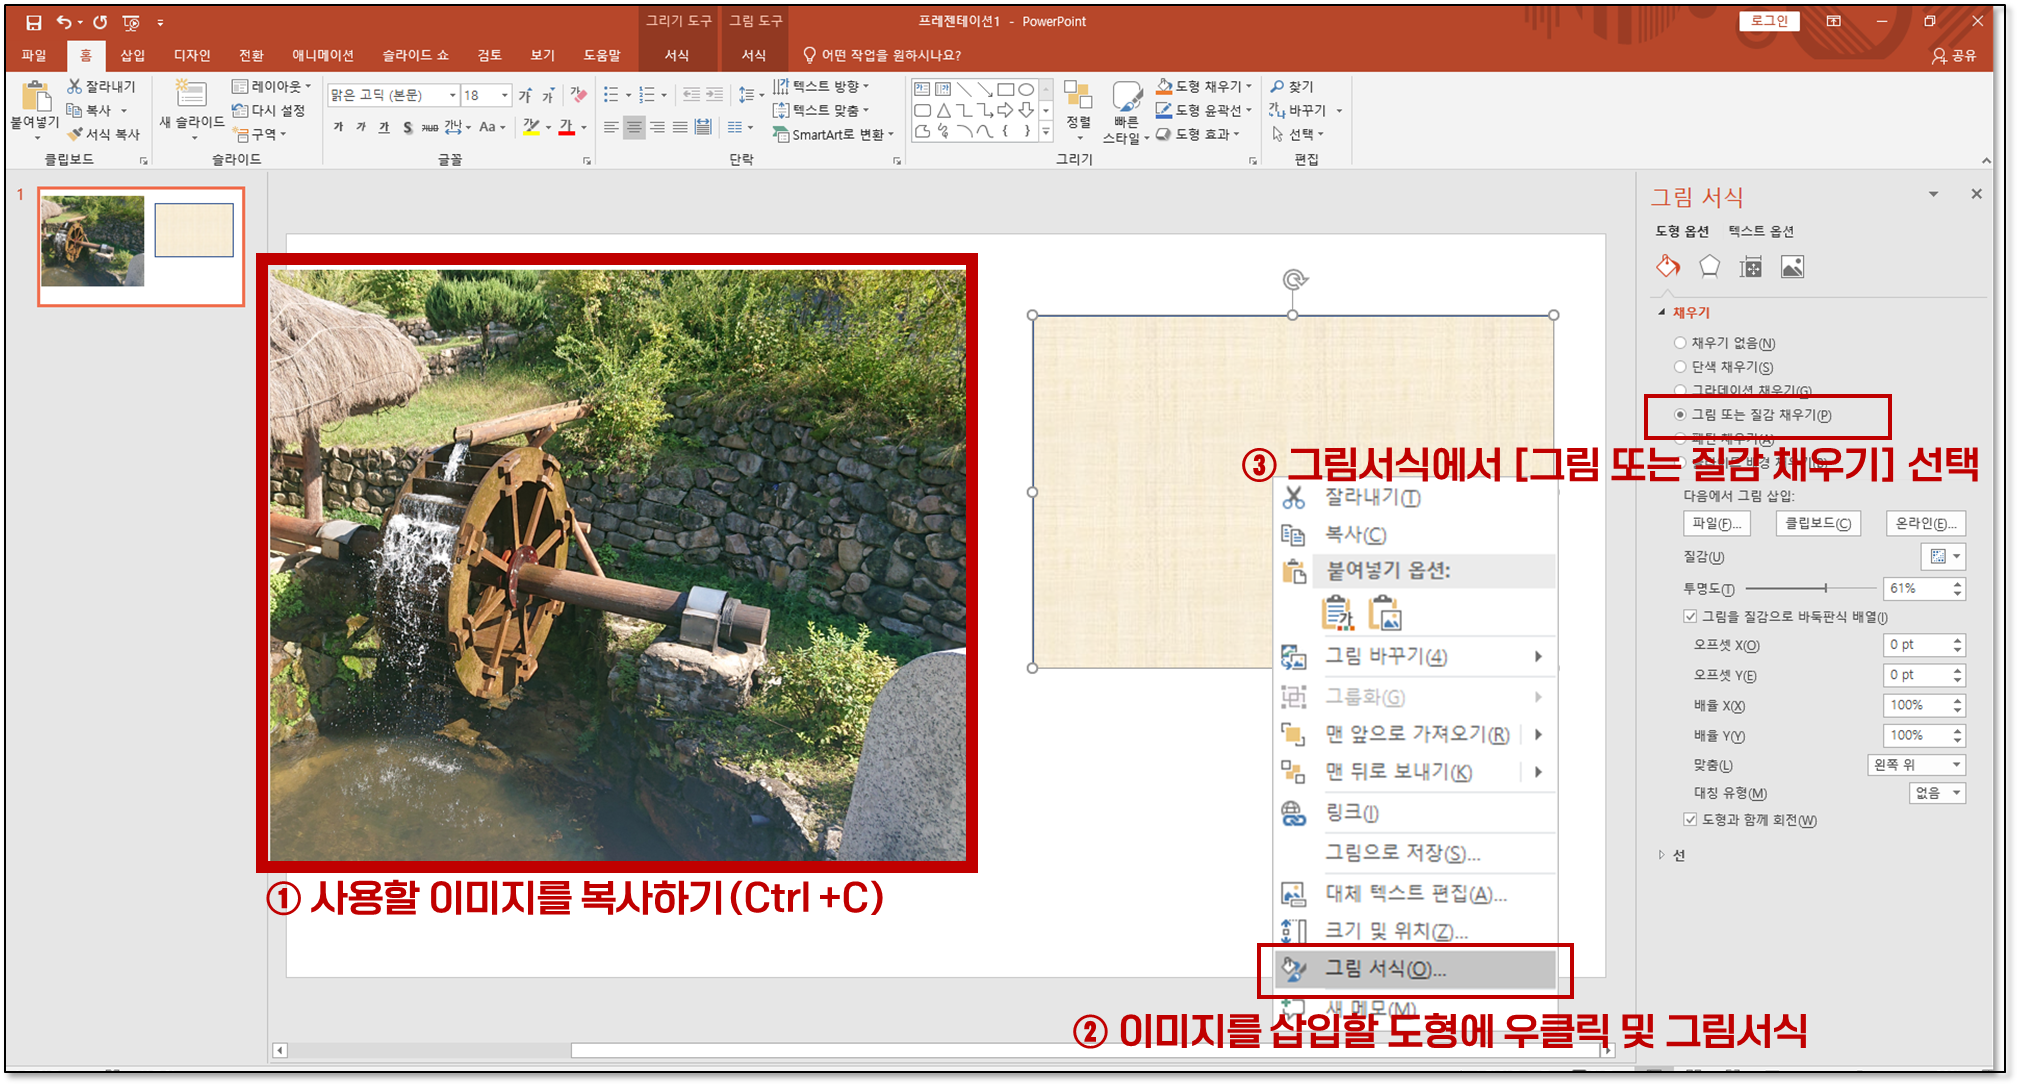
Task: Select the Size & Properties pane icon
Action: (1750, 267)
